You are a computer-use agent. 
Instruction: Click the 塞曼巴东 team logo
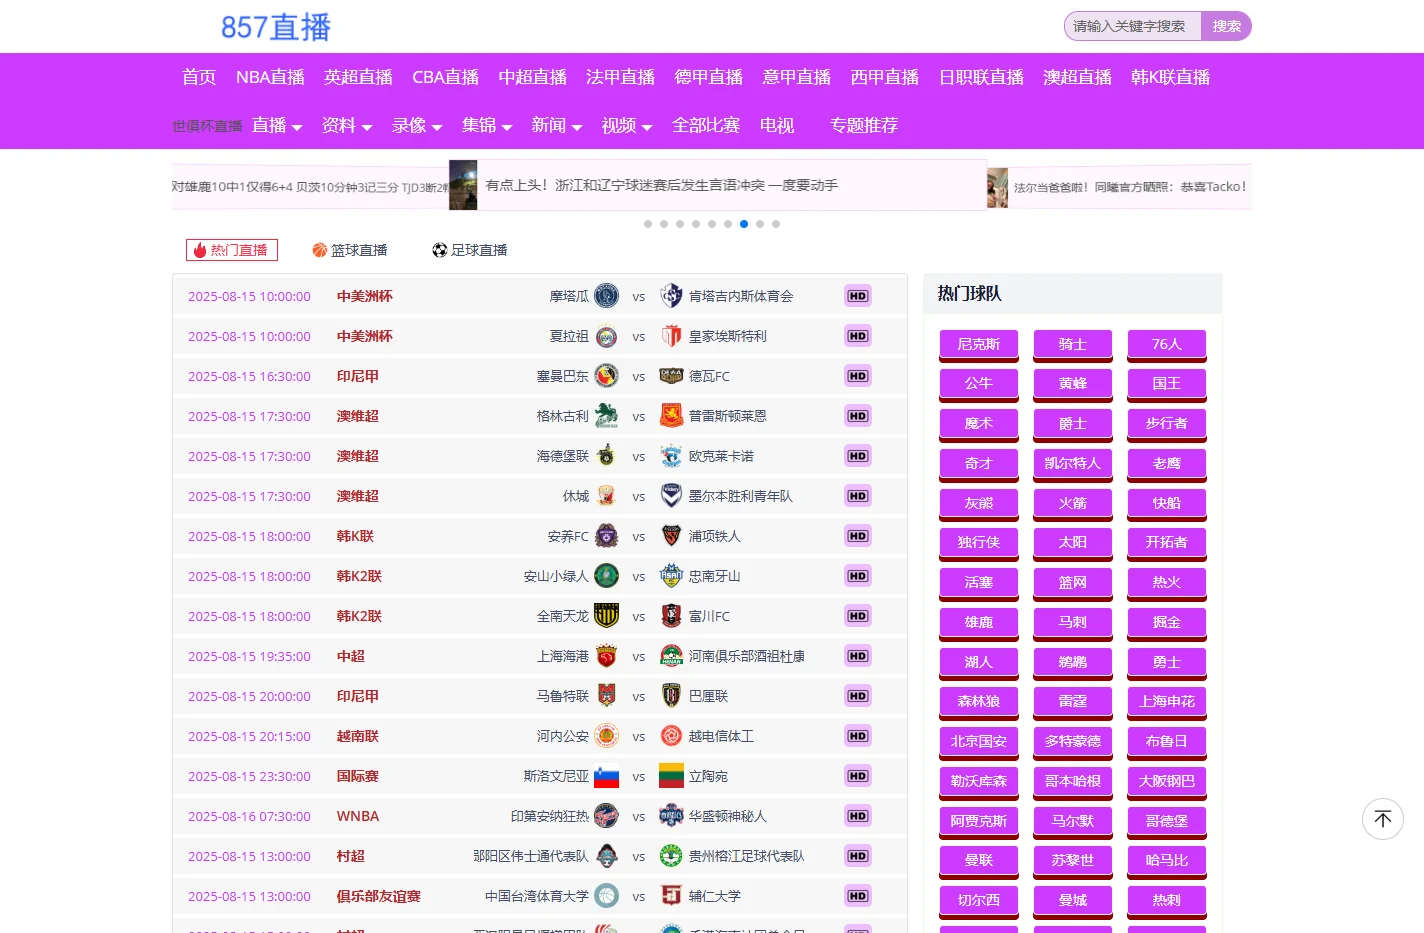pyautogui.click(x=606, y=376)
